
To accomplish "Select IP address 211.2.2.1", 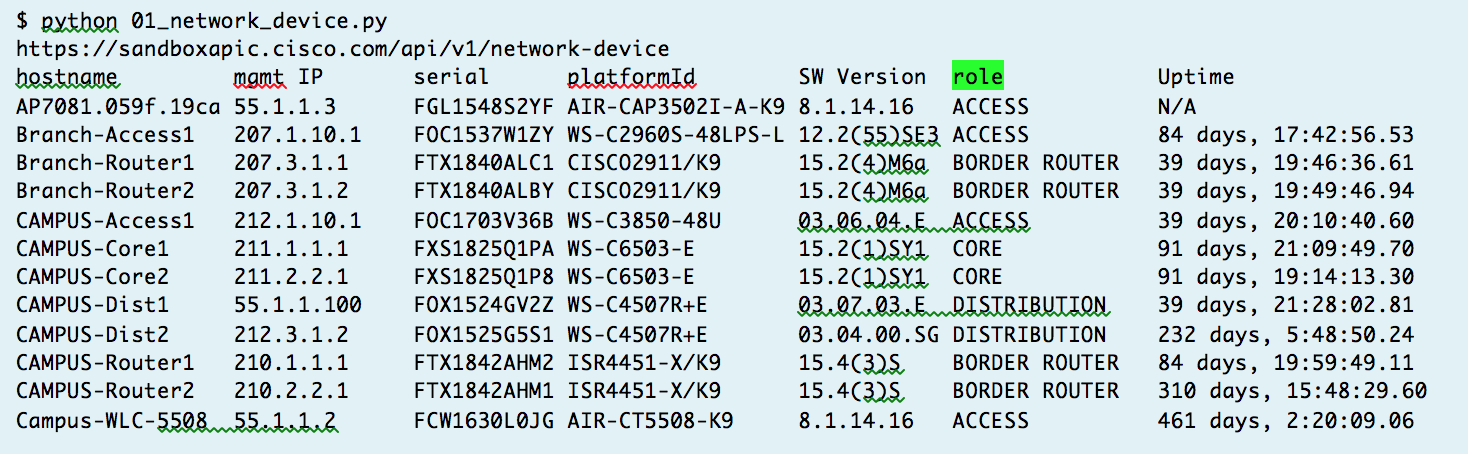I will pyautogui.click(x=291, y=276).
